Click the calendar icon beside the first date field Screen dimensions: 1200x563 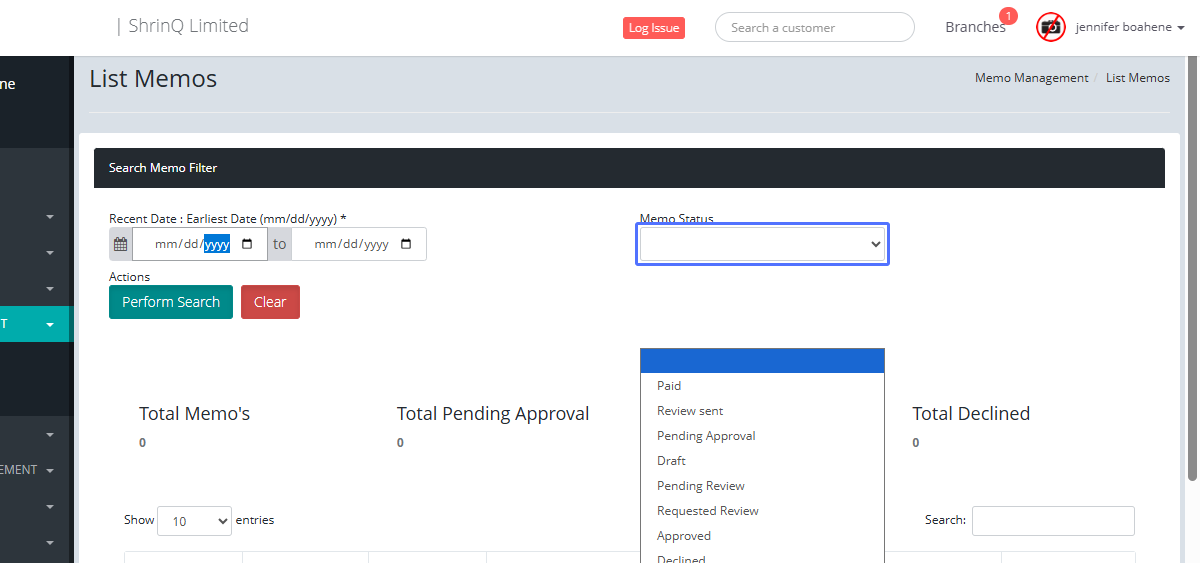coord(120,244)
